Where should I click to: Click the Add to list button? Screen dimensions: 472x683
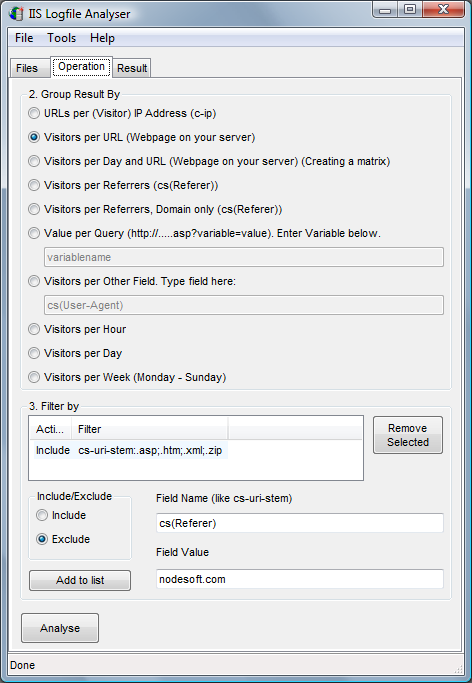pyautogui.click(x=80, y=580)
